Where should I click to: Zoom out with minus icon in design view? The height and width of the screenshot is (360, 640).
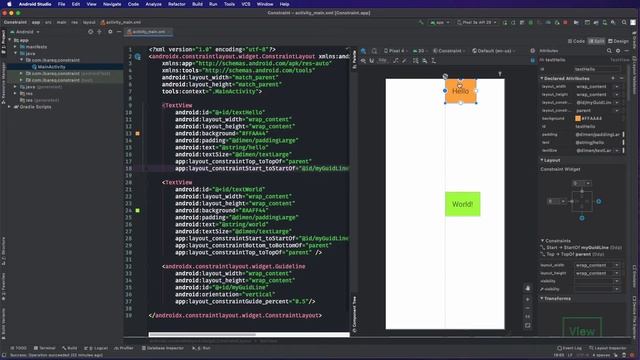click(528, 308)
